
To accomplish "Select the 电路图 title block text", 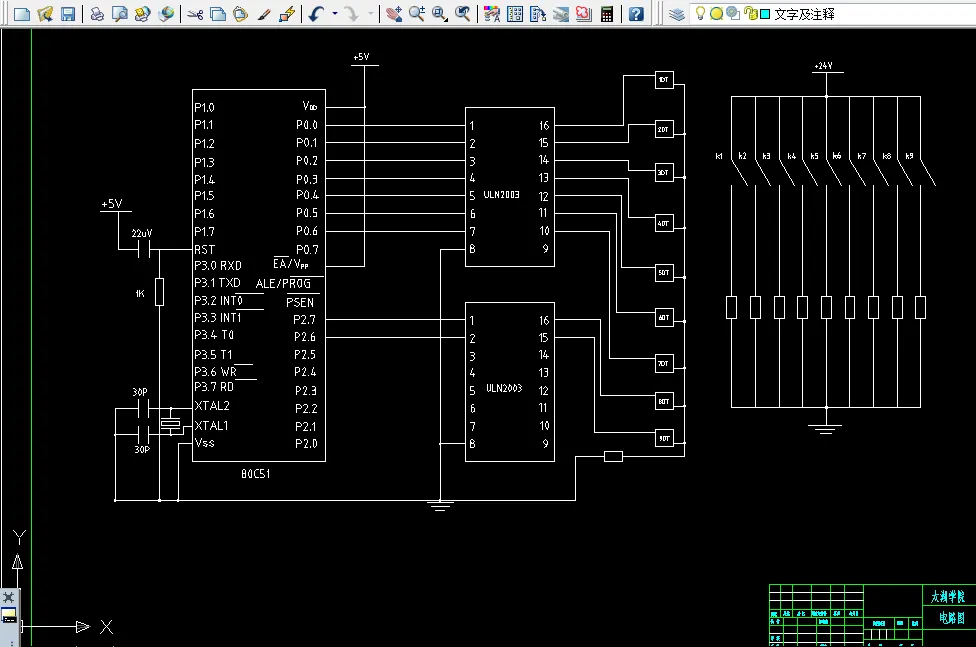I will (952, 618).
